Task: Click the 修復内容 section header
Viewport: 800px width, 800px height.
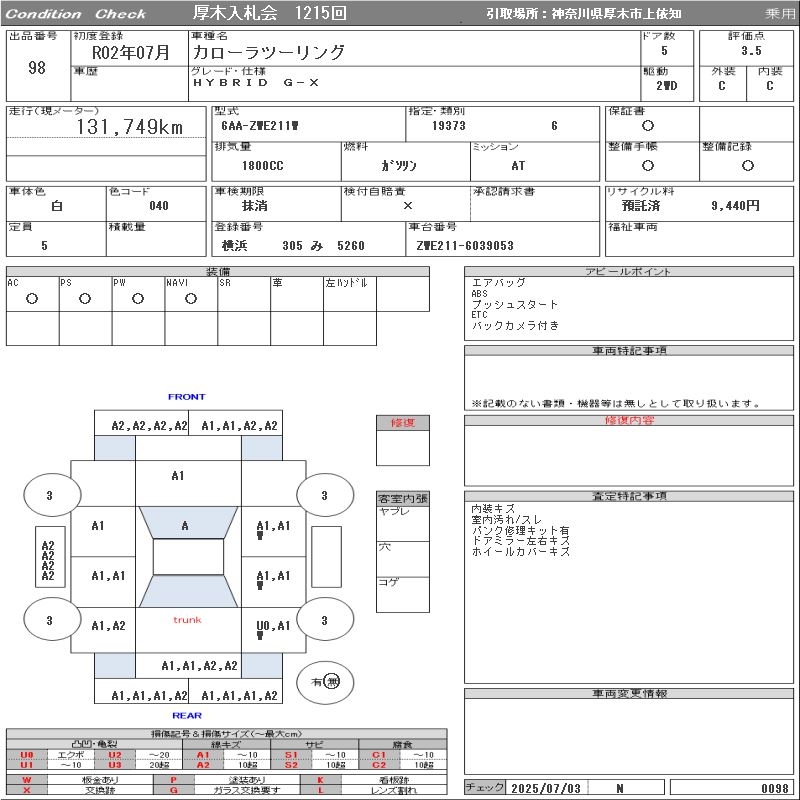Action: click(x=630, y=421)
